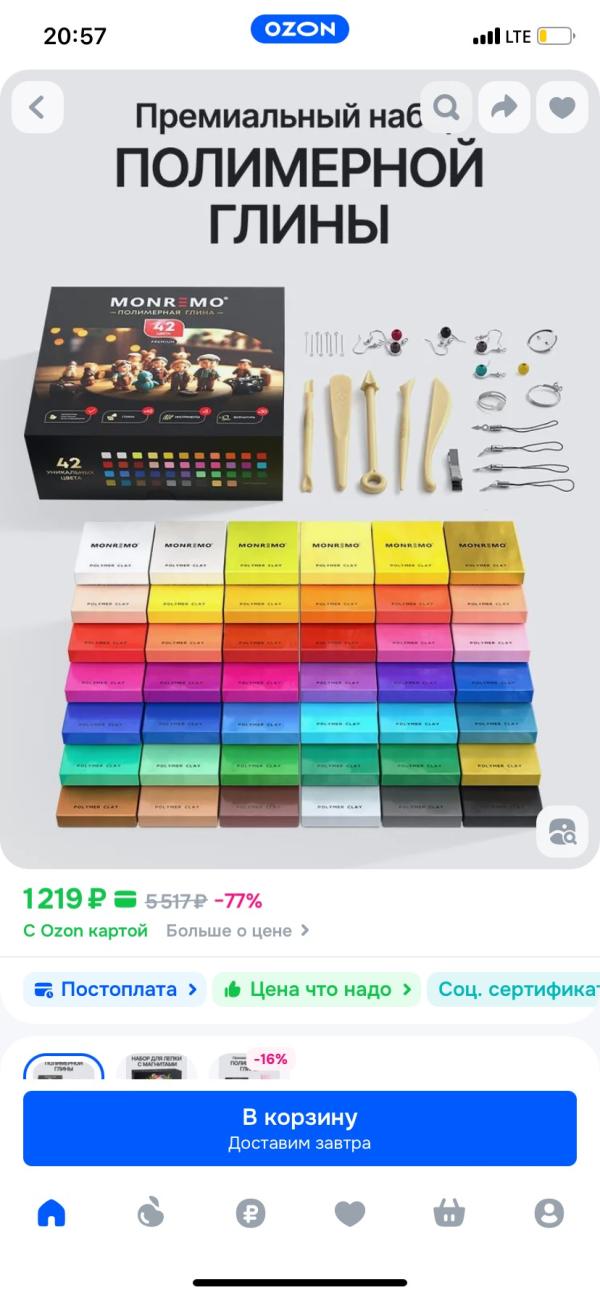Viewport: 600px width, 1297px height.
Task: Select the variant thumbnail with -16% badge
Action: click(x=250, y=1067)
